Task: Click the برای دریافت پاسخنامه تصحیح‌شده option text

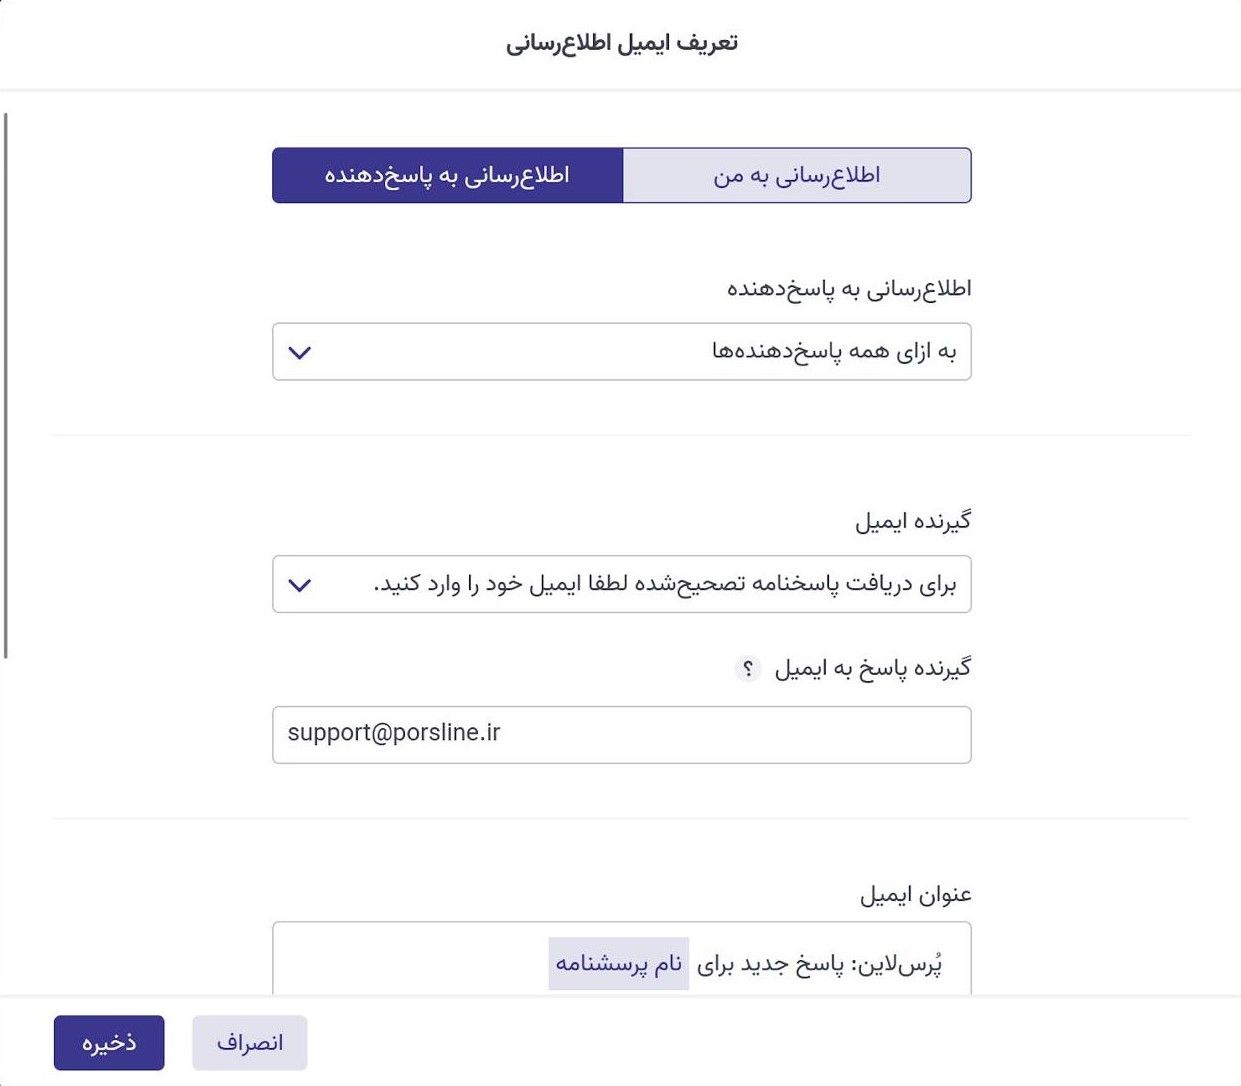Action: coord(665,585)
